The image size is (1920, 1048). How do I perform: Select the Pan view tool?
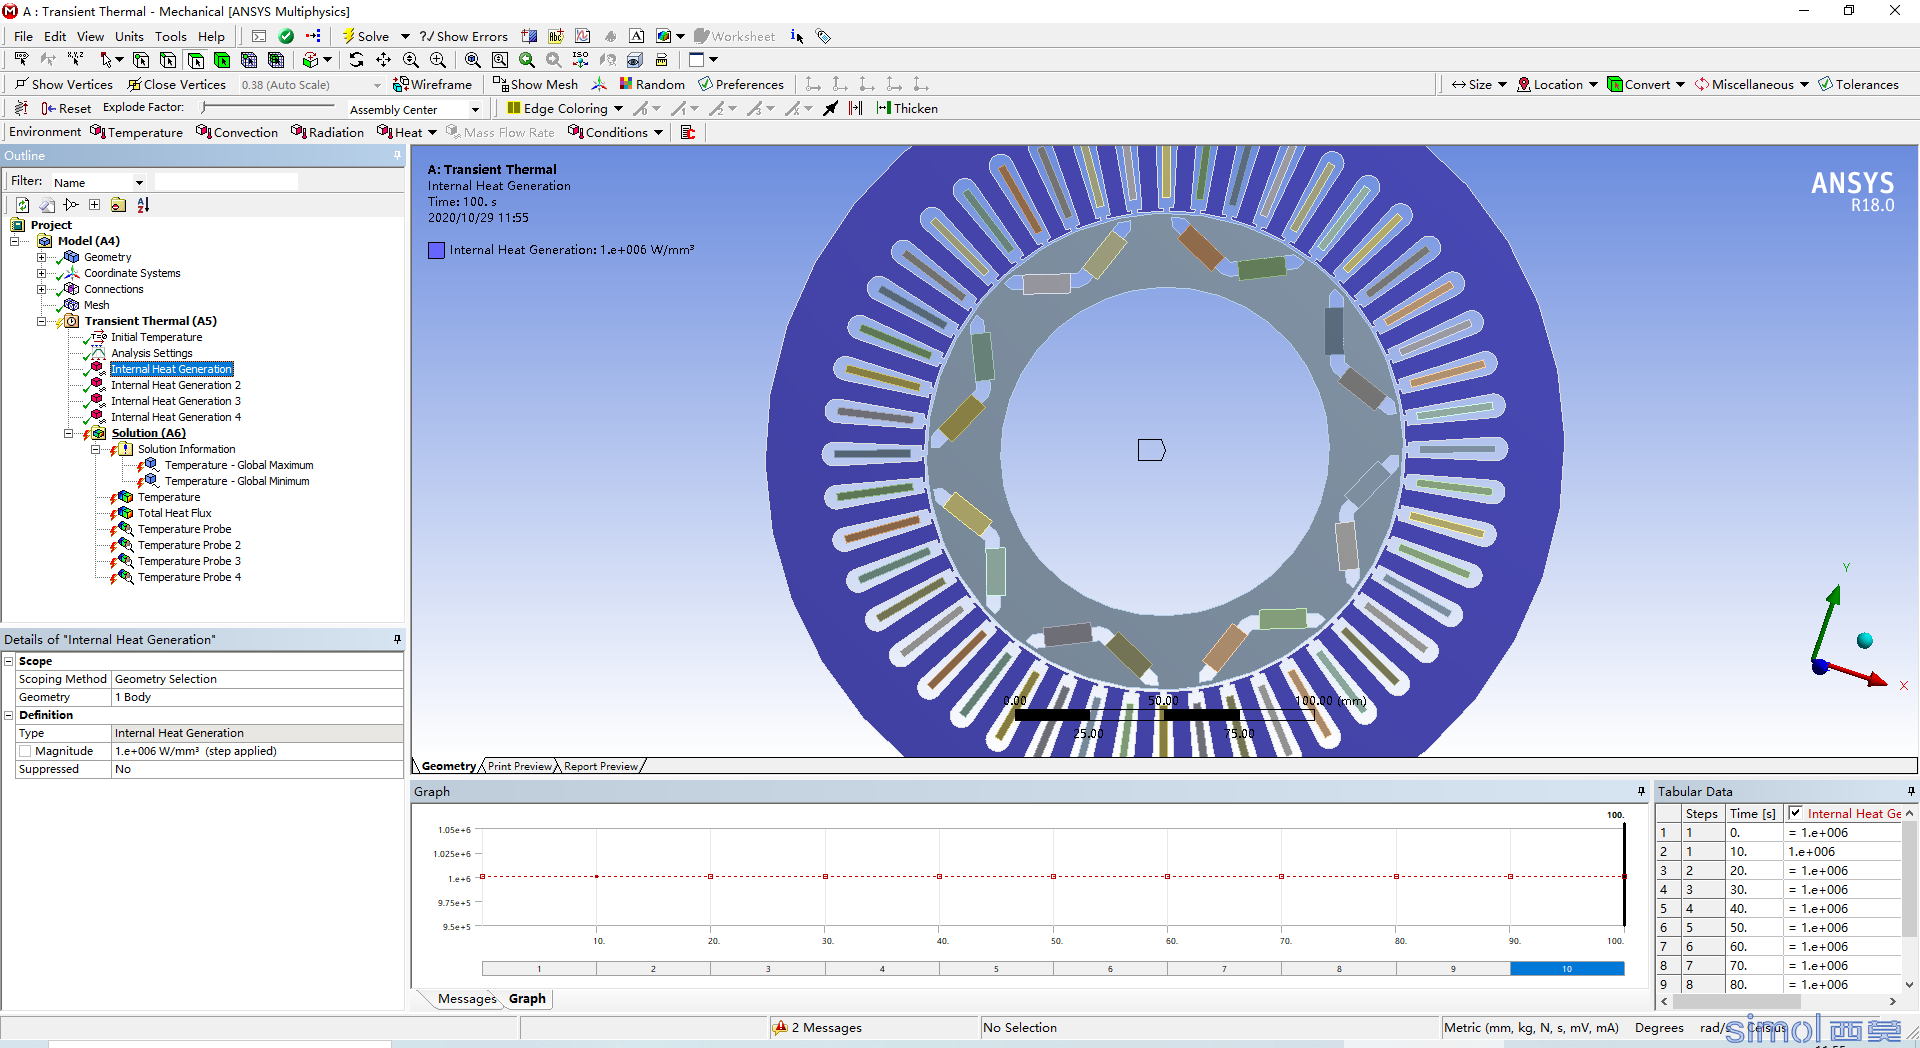point(383,60)
